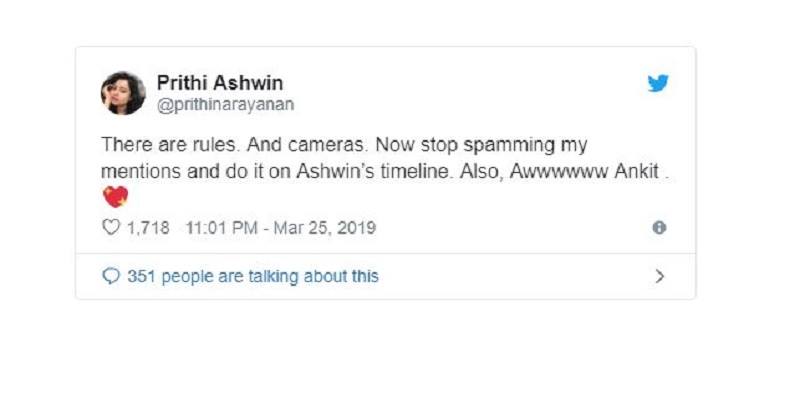Click the word "mentions" in the tweet

click(141, 171)
